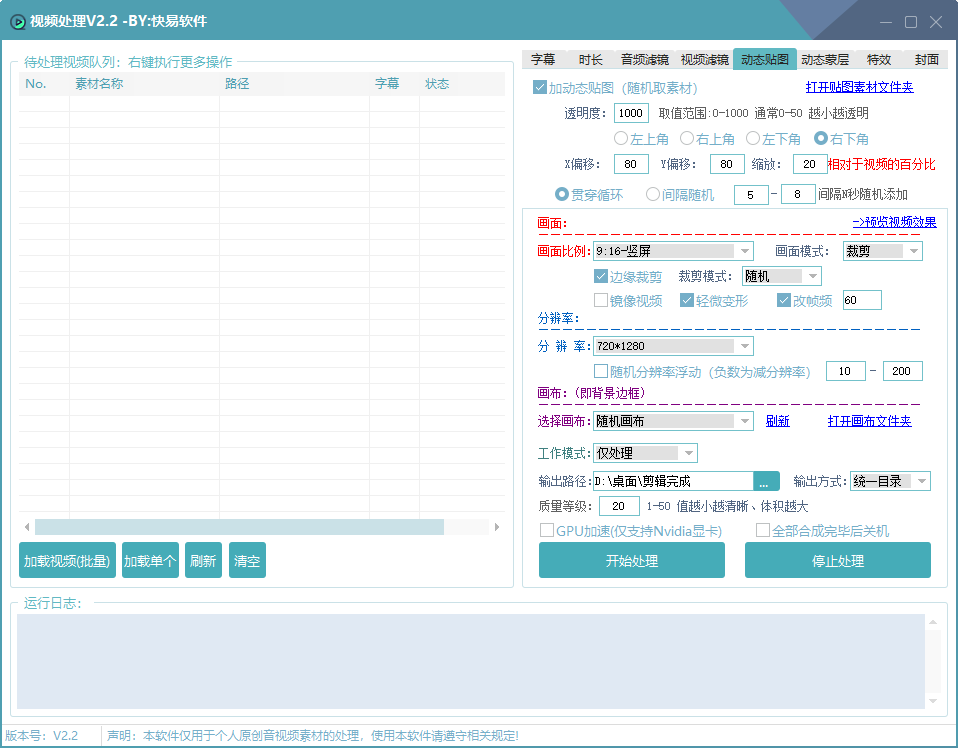Viewport: 958px width, 748px height.
Task: Switch to the 字幕 tab
Action: [x=543, y=59]
